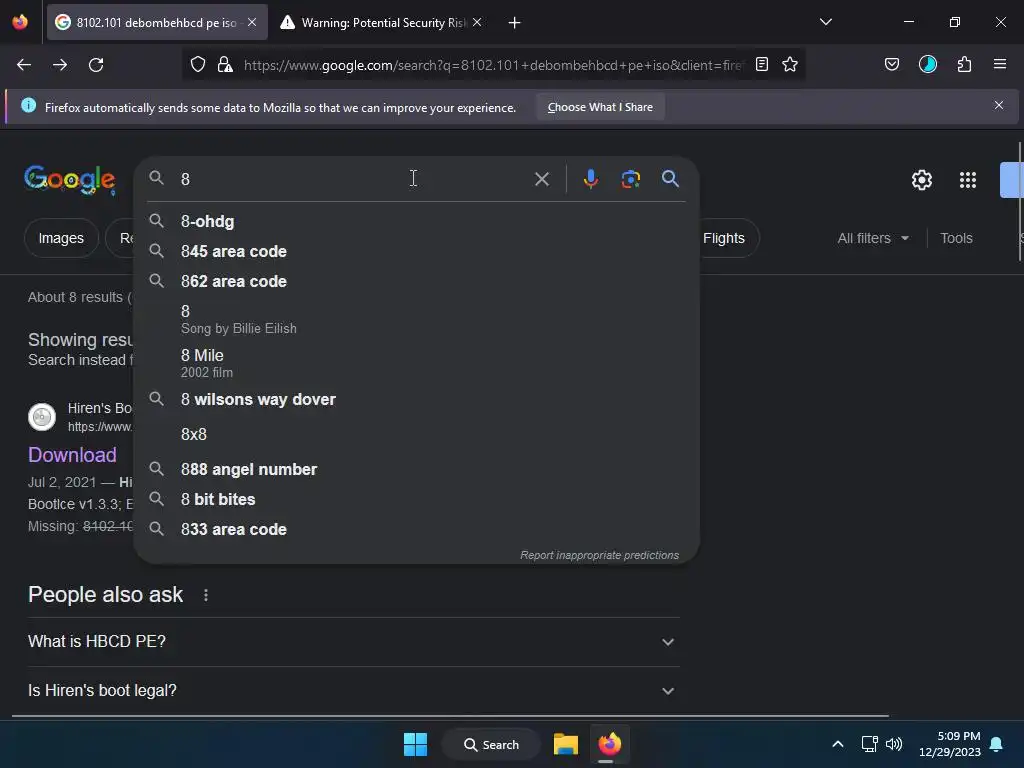Select the 833 area code suggestion
The height and width of the screenshot is (768, 1024).
[x=417, y=530]
